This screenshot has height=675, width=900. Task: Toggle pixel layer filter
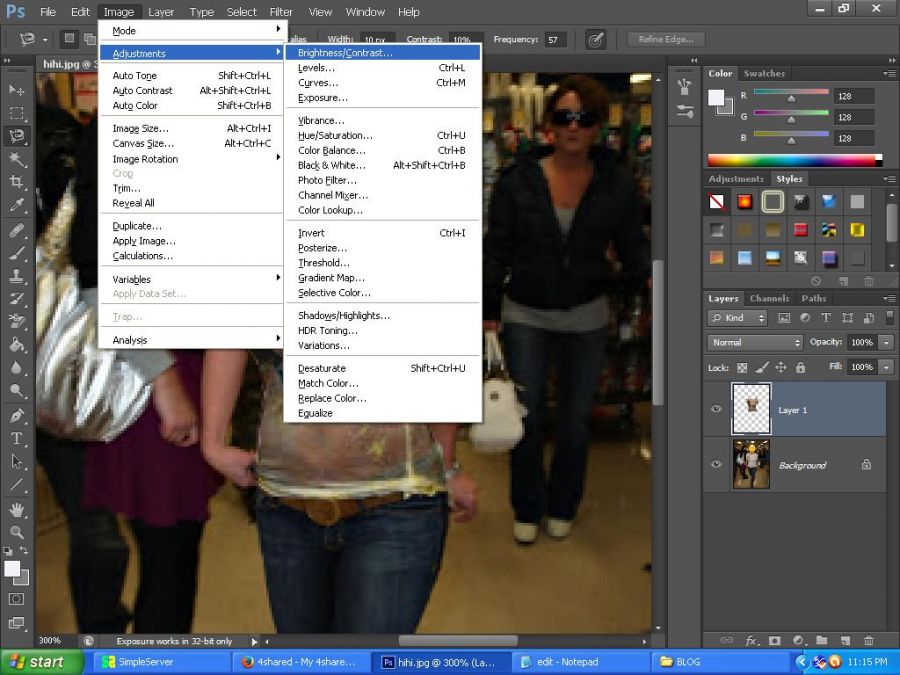click(784, 318)
